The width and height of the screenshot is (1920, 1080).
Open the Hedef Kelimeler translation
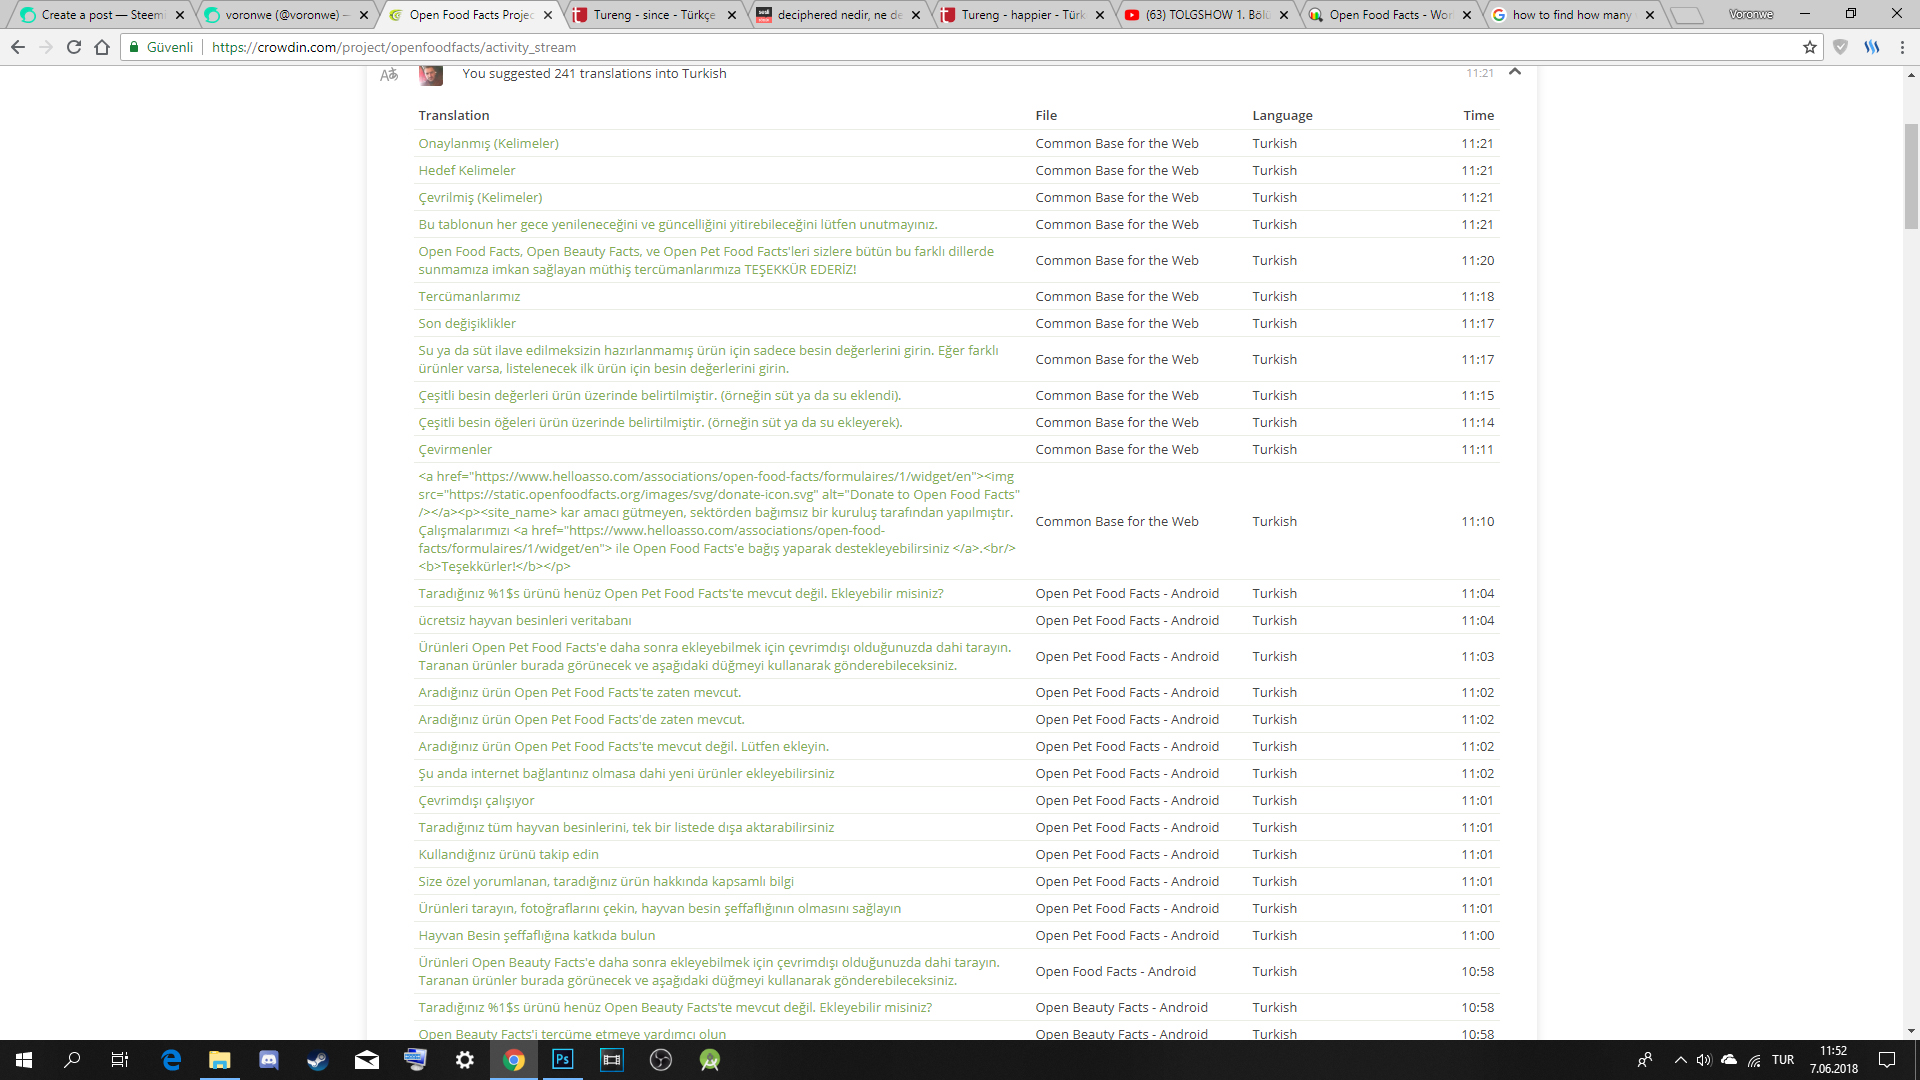[467, 170]
